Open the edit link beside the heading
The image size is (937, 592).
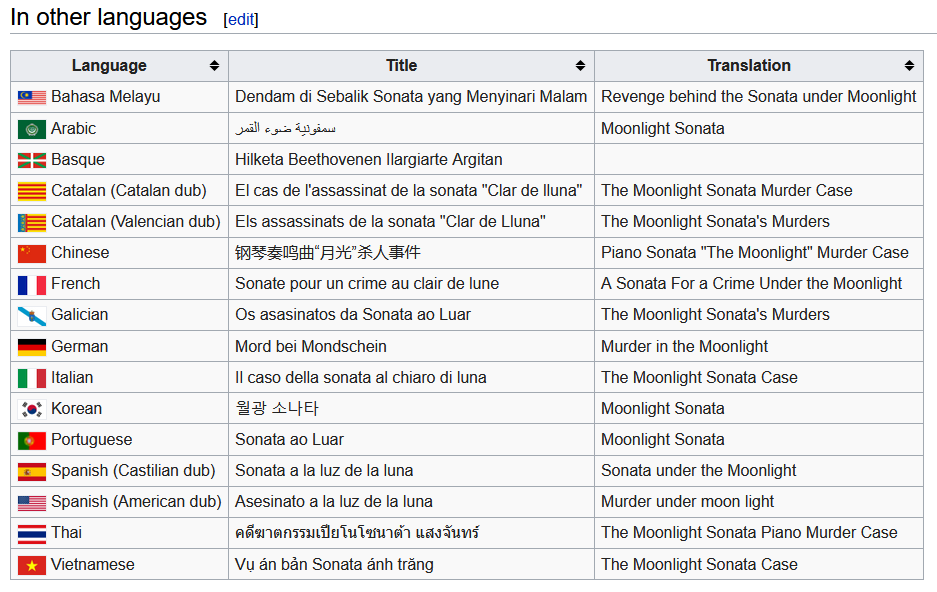pyautogui.click(x=240, y=18)
